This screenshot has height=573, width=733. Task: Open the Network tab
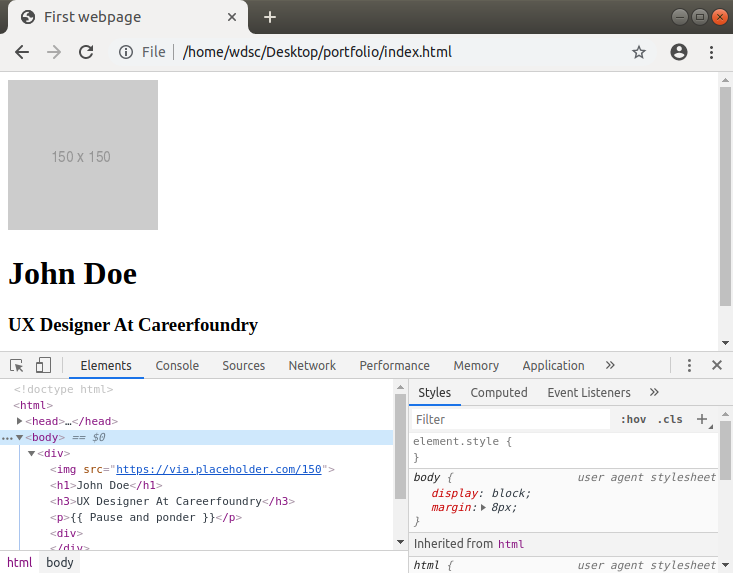312,365
